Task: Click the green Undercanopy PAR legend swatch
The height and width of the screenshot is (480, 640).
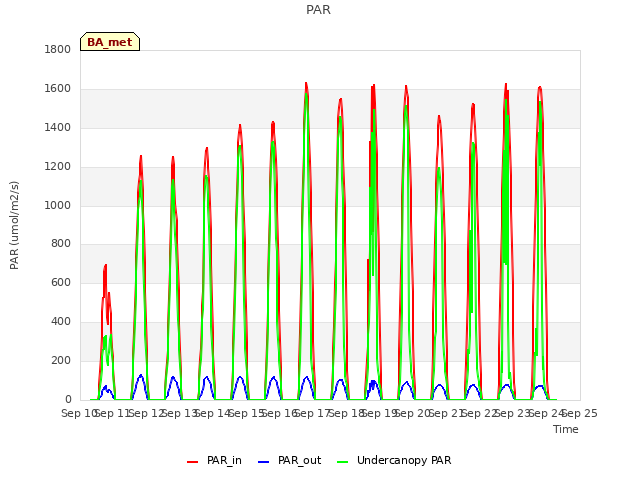Action: 343,462
